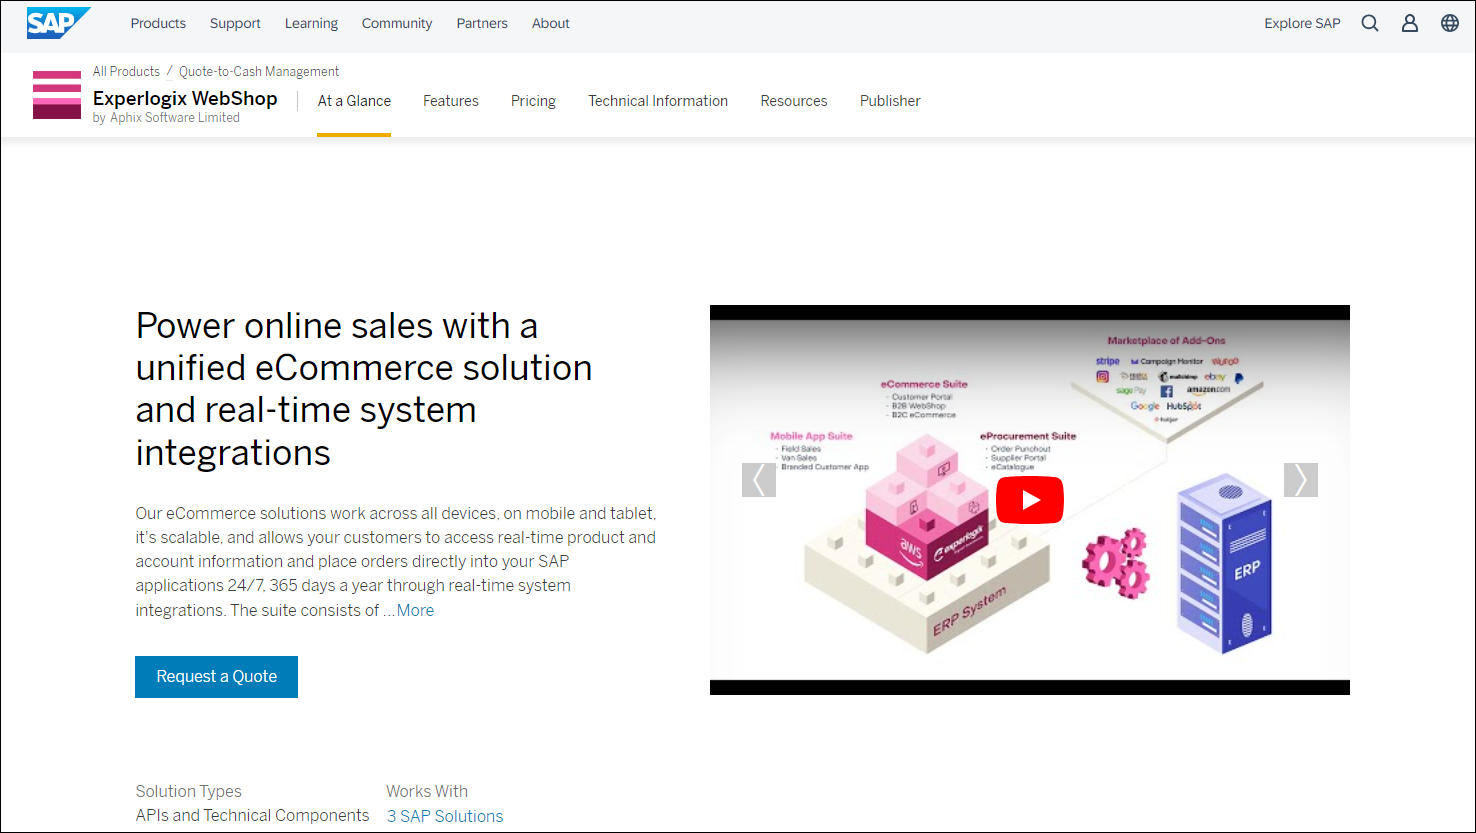Click the Experlogix WebShop product logo
Viewport: 1476px width, 833px height.
pyautogui.click(x=56, y=94)
